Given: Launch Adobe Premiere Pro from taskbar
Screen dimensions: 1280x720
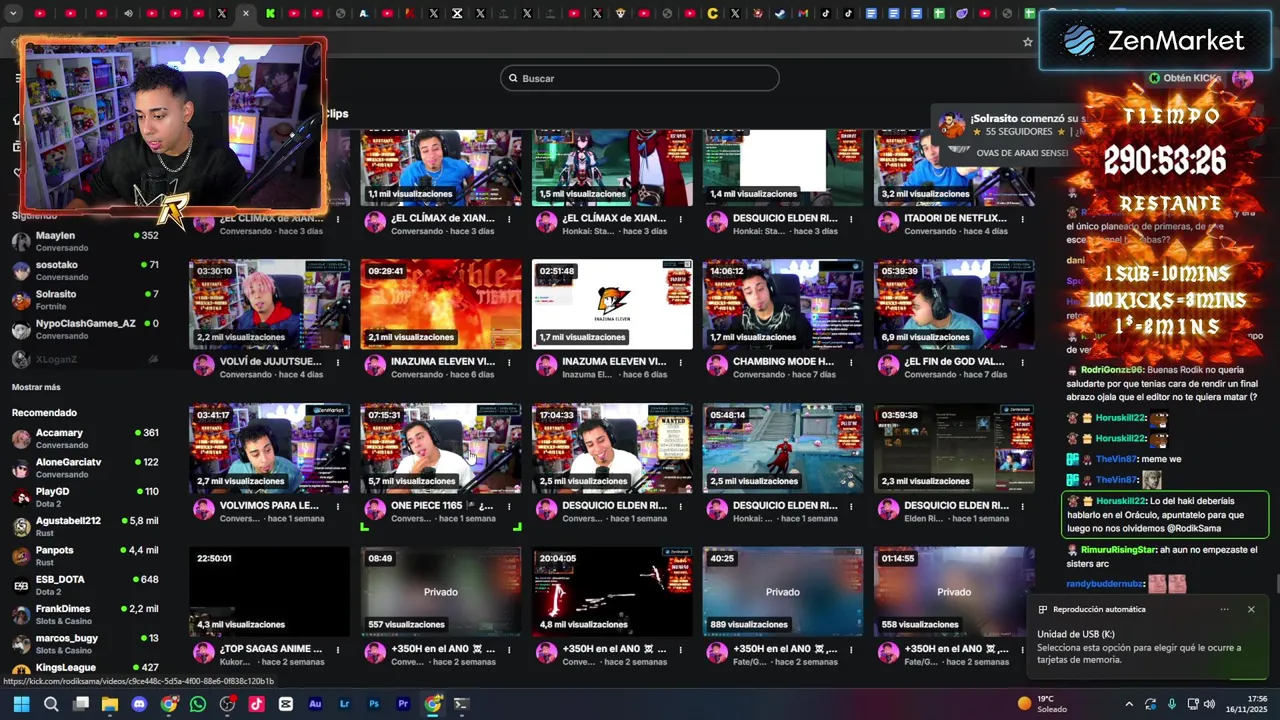Looking at the screenshot, I should tap(403, 704).
